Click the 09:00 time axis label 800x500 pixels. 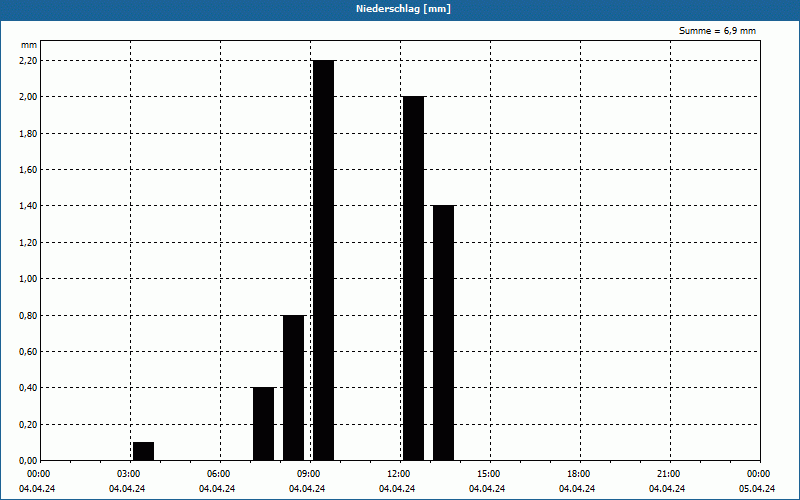[308, 474]
